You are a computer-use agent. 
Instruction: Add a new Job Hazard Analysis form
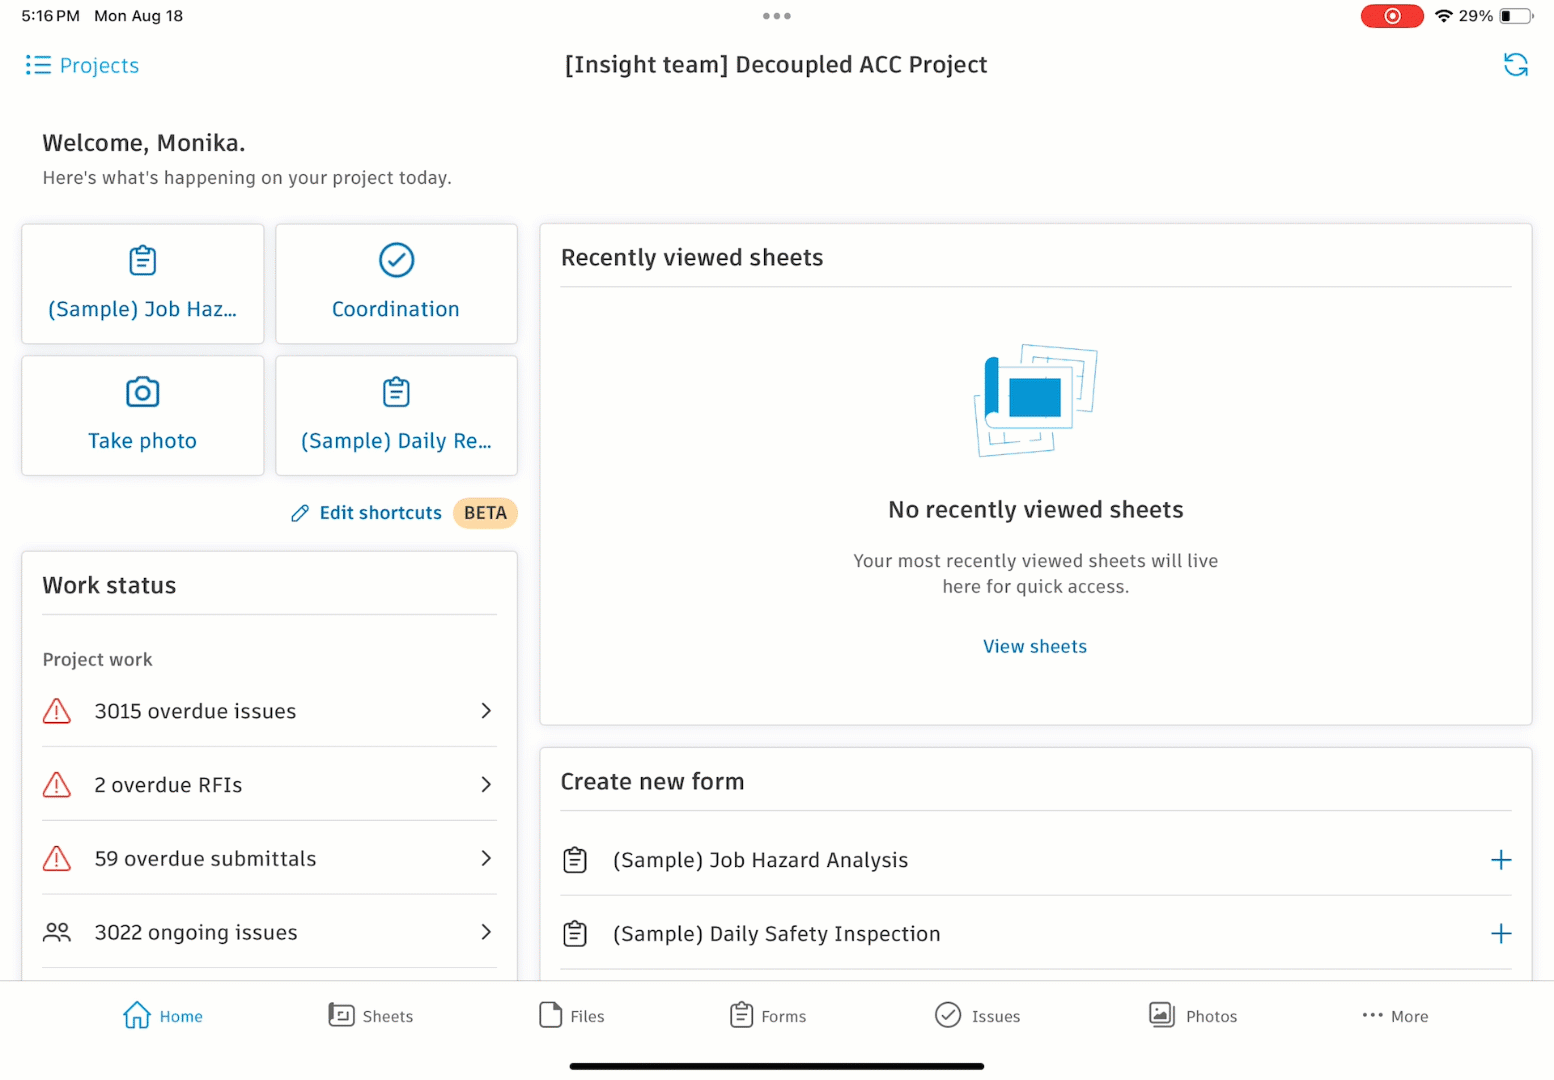pyautogui.click(x=1500, y=860)
